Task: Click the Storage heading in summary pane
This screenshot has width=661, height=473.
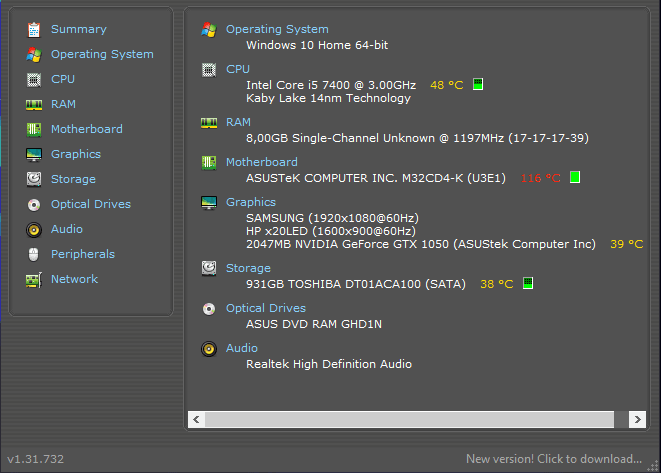Action: point(248,268)
